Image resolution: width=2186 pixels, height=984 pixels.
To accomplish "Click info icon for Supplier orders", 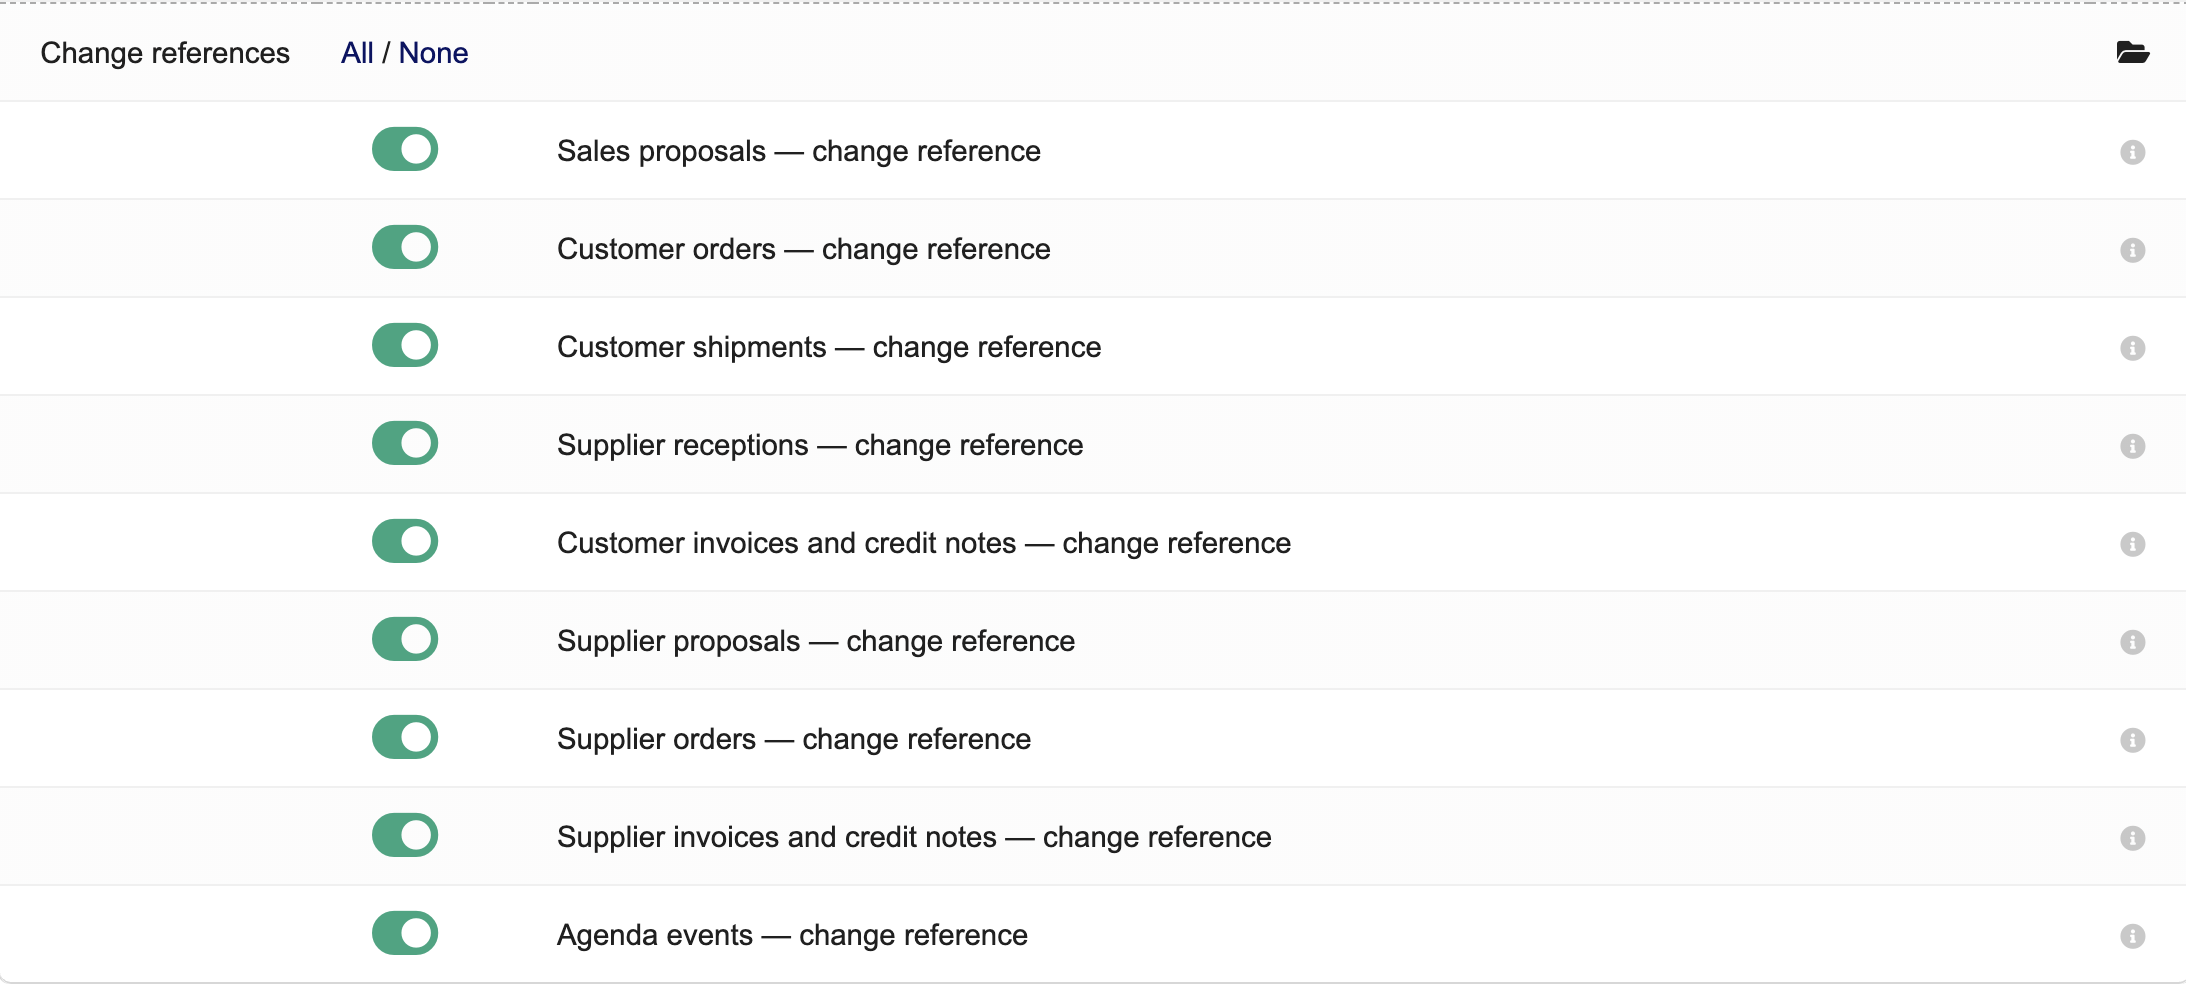I will 2132,740.
